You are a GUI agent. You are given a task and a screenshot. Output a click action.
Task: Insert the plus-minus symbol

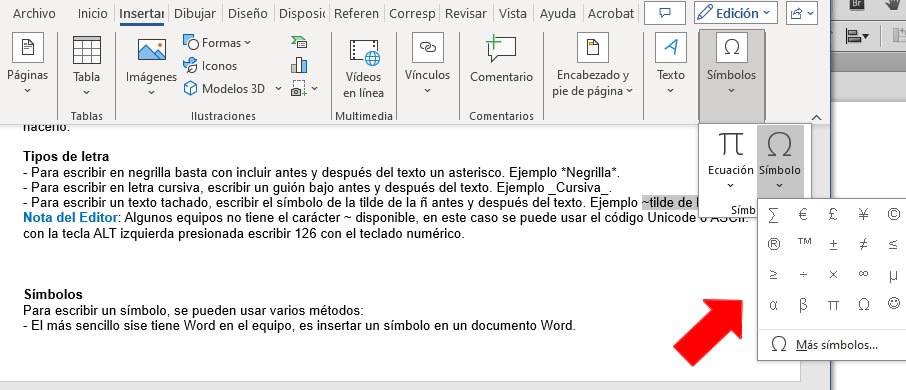click(833, 244)
